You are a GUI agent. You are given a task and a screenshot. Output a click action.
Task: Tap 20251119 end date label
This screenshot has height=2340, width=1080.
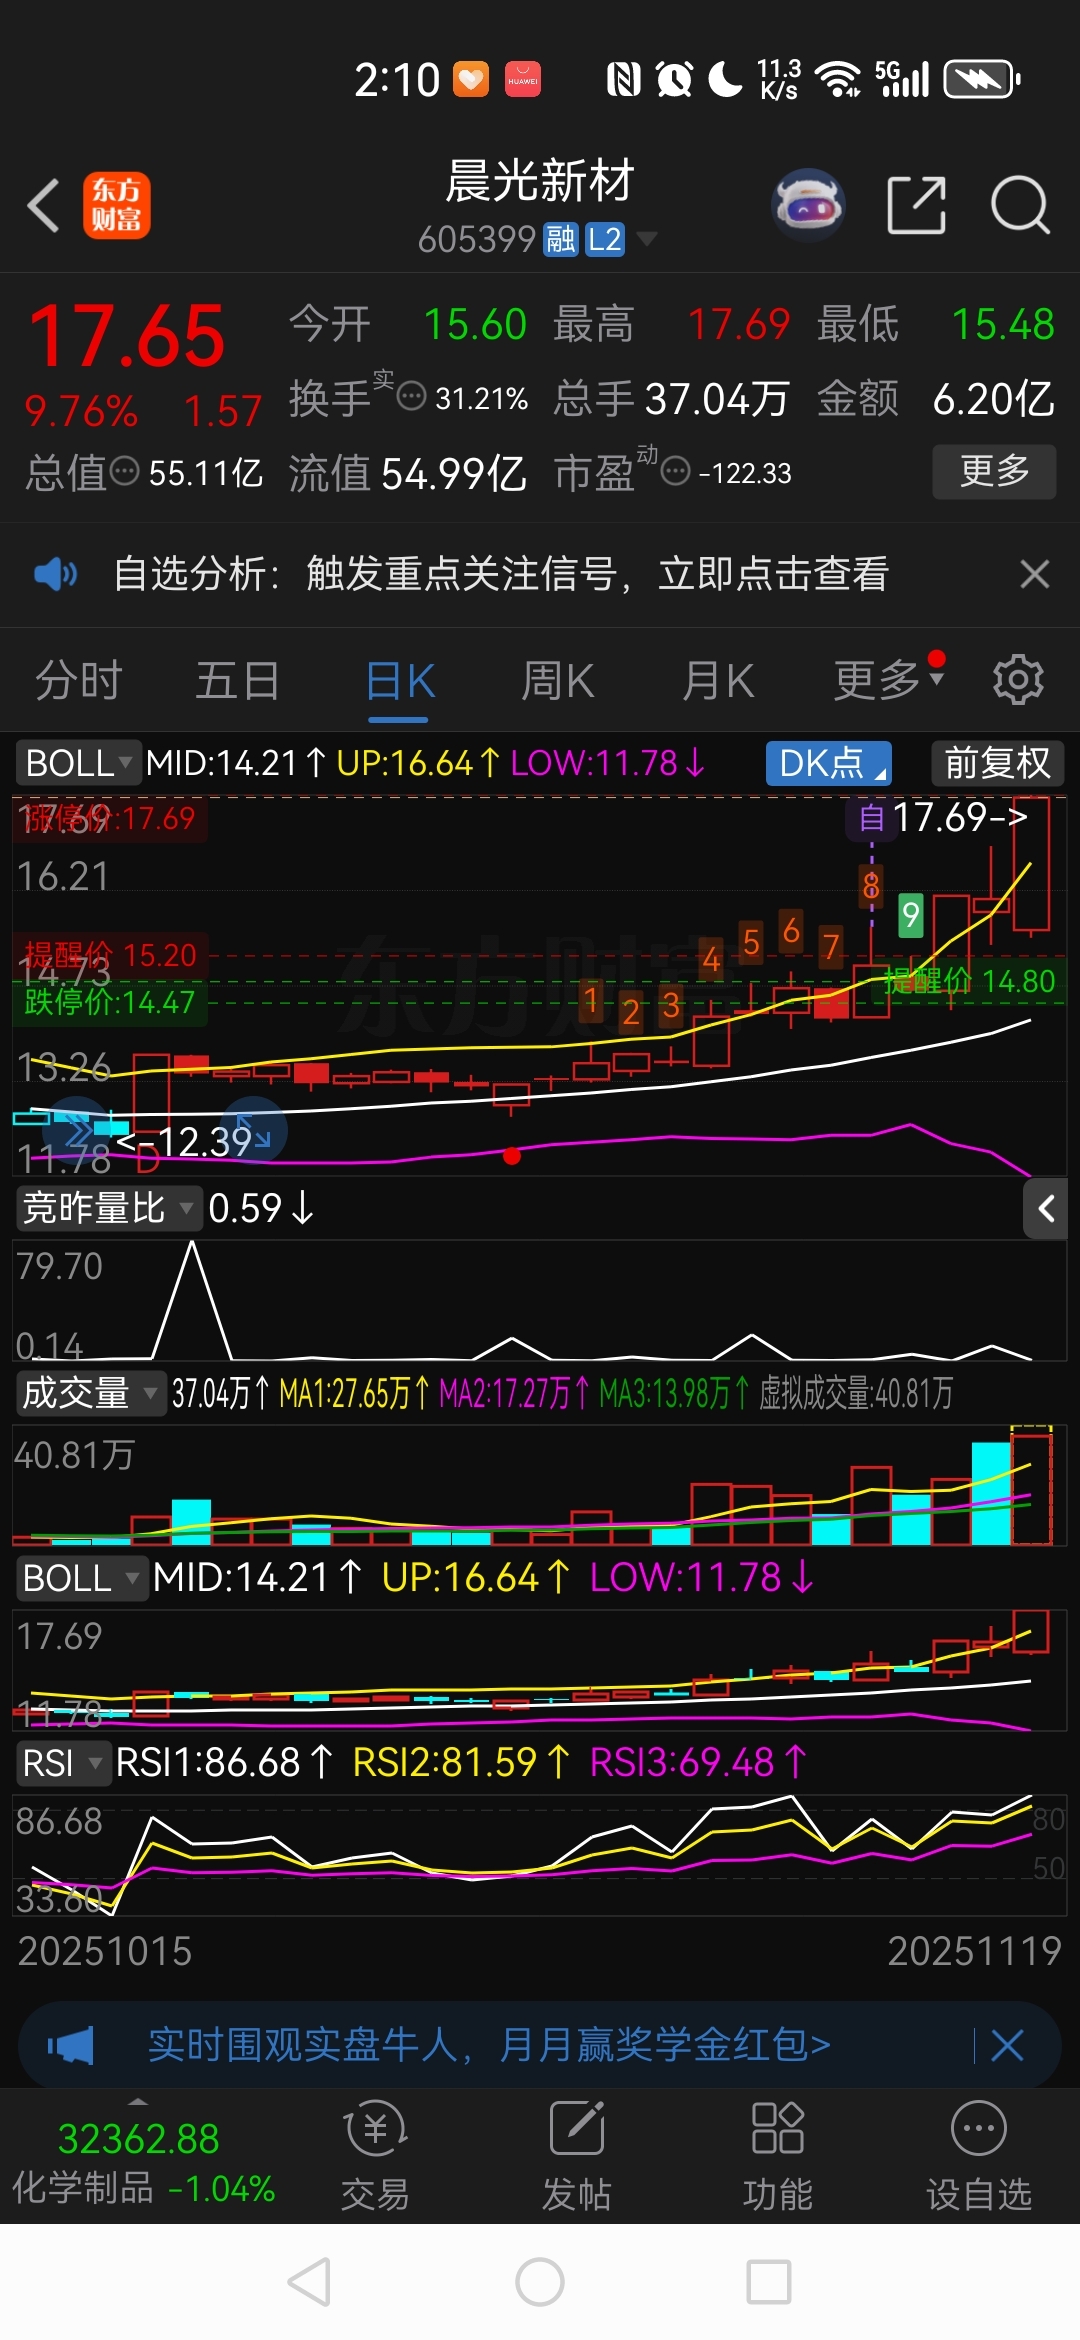pos(974,1951)
